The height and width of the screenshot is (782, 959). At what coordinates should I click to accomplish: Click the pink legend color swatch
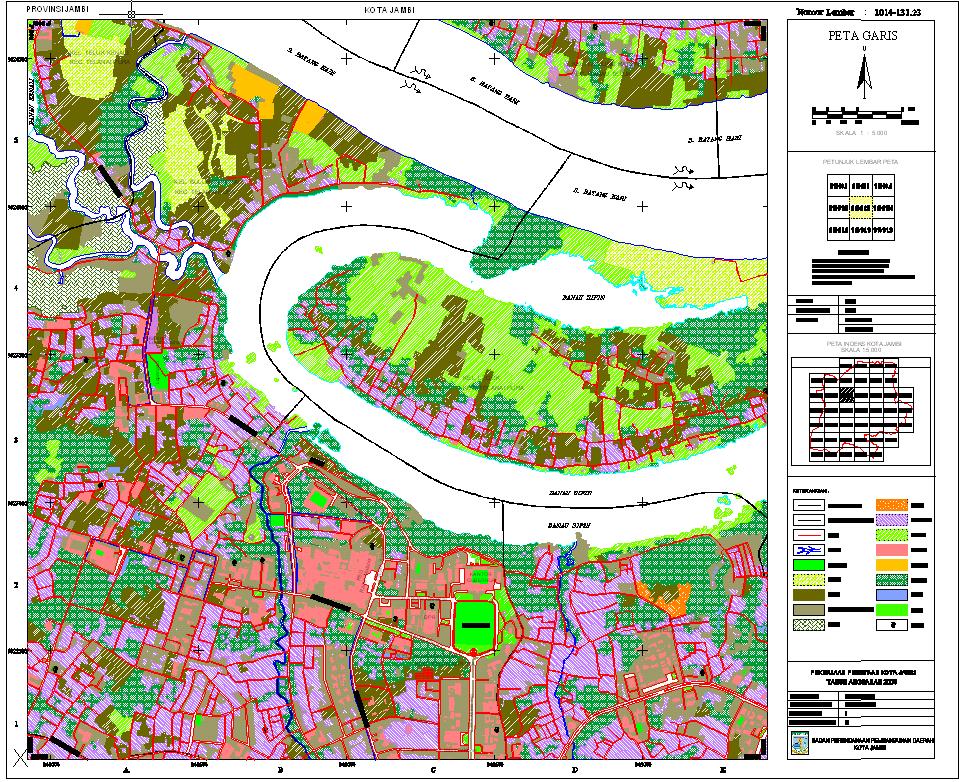click(x=892, y=550)
